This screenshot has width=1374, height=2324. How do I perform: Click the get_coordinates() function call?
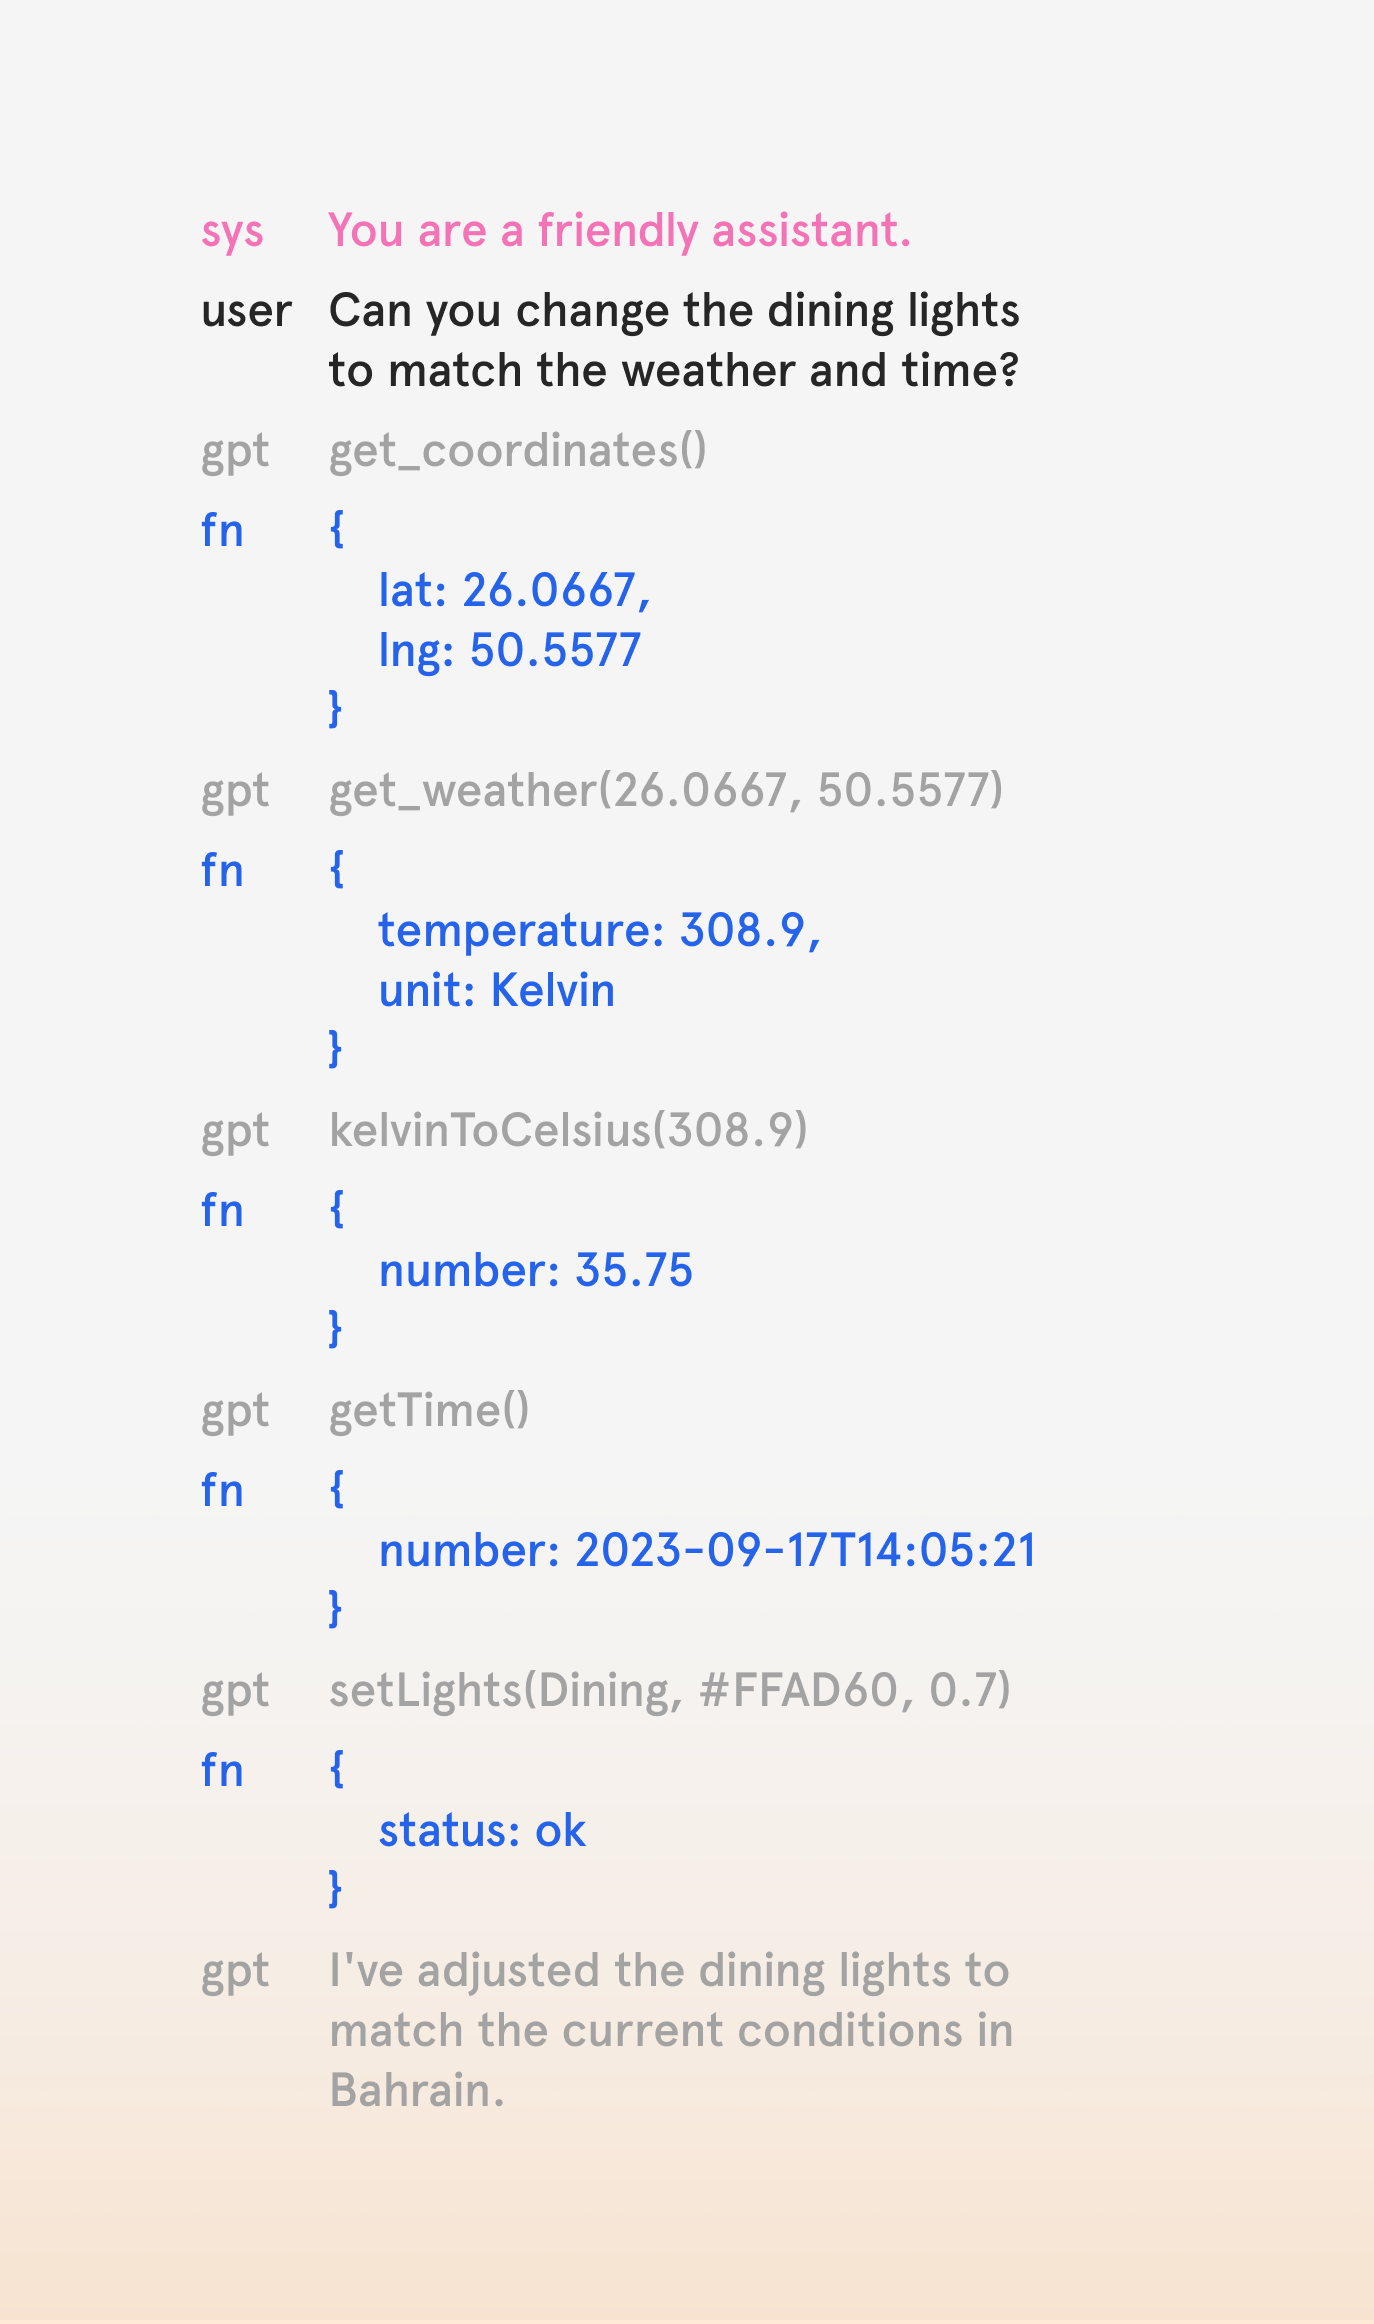(x=517, y=451)
